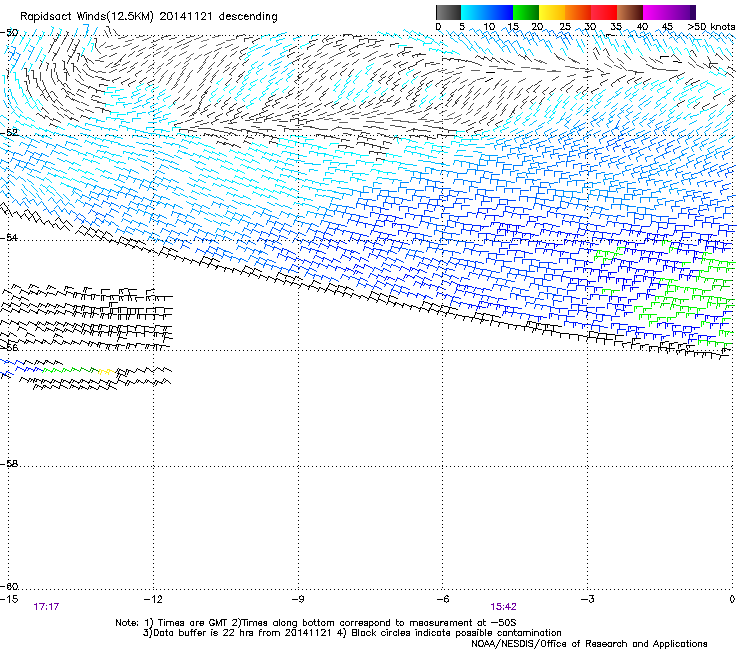740x650 pixels.
Task: Click the green 15-20 knots legend swatch
Action: pos(526,12)
